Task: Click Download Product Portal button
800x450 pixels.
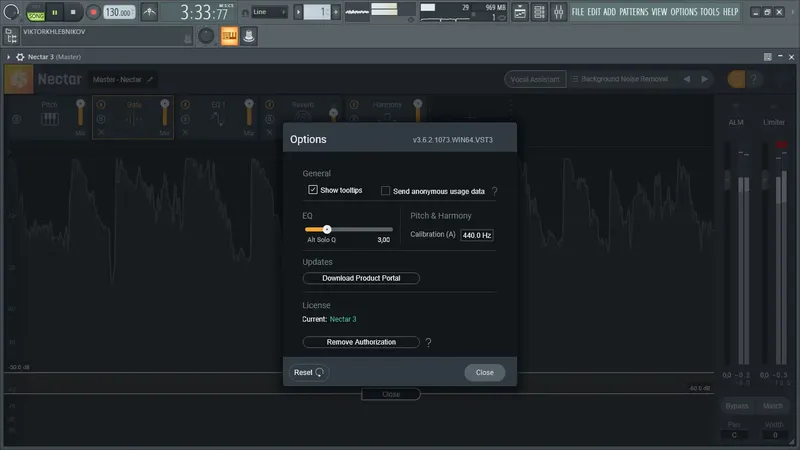Action: tap(361, 278)
